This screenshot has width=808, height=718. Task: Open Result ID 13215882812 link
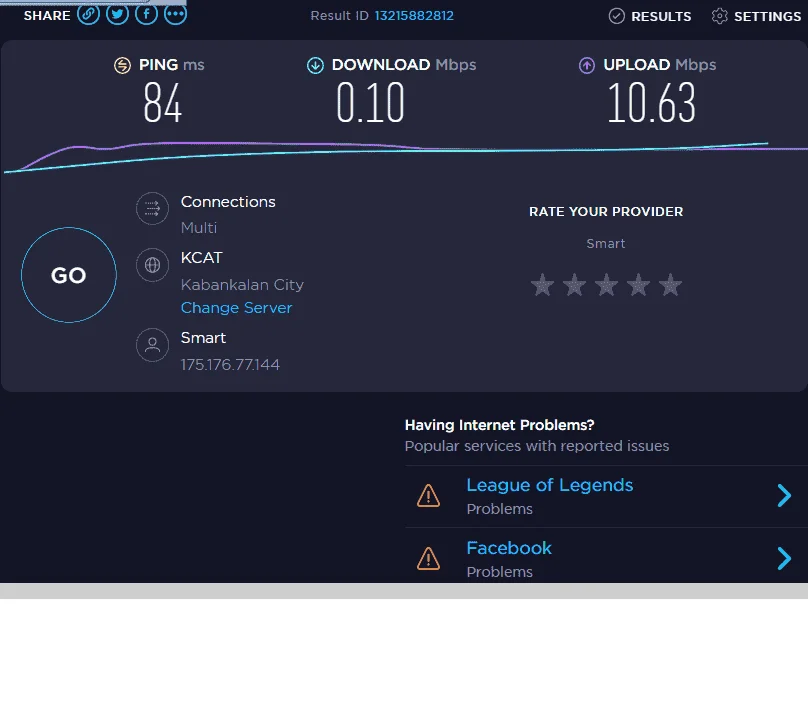pyautogui.click(x=414, y=16)
